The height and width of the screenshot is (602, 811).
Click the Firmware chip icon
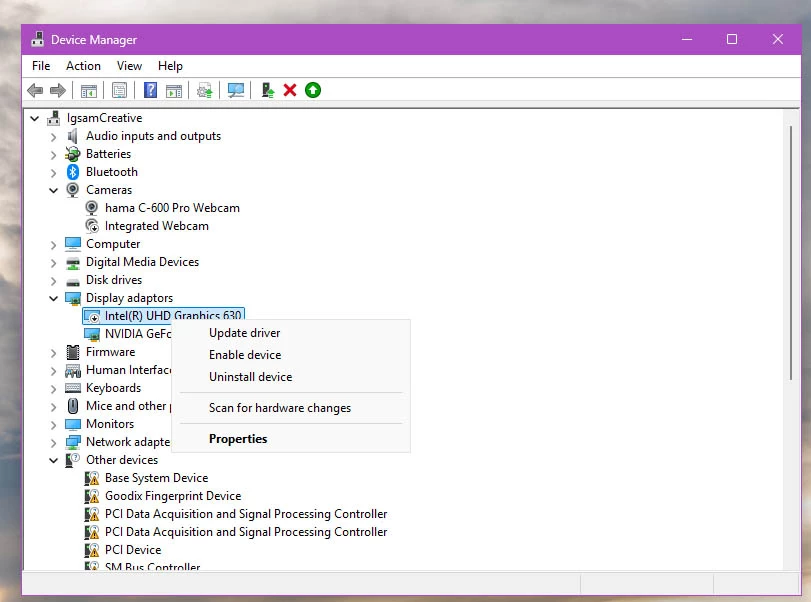[73, 352]
